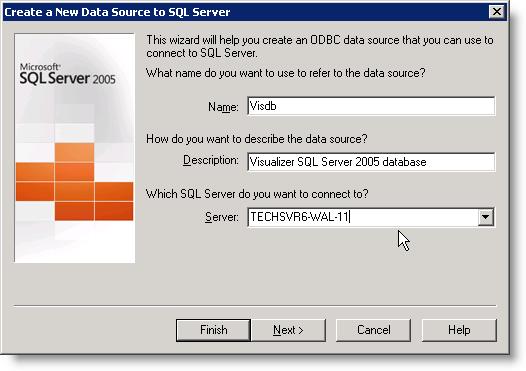Click the dialog title bar text
The image size is (526, 371).
pyautogui.click(x=117, y=12)
